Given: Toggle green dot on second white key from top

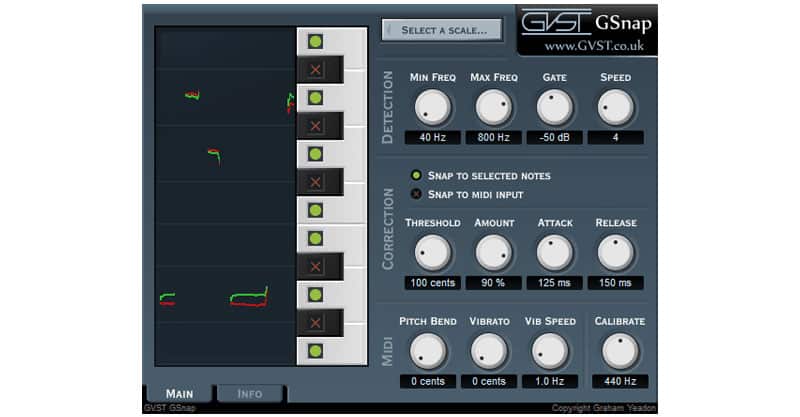Looking at the screenshot, I should click(315, 97).
